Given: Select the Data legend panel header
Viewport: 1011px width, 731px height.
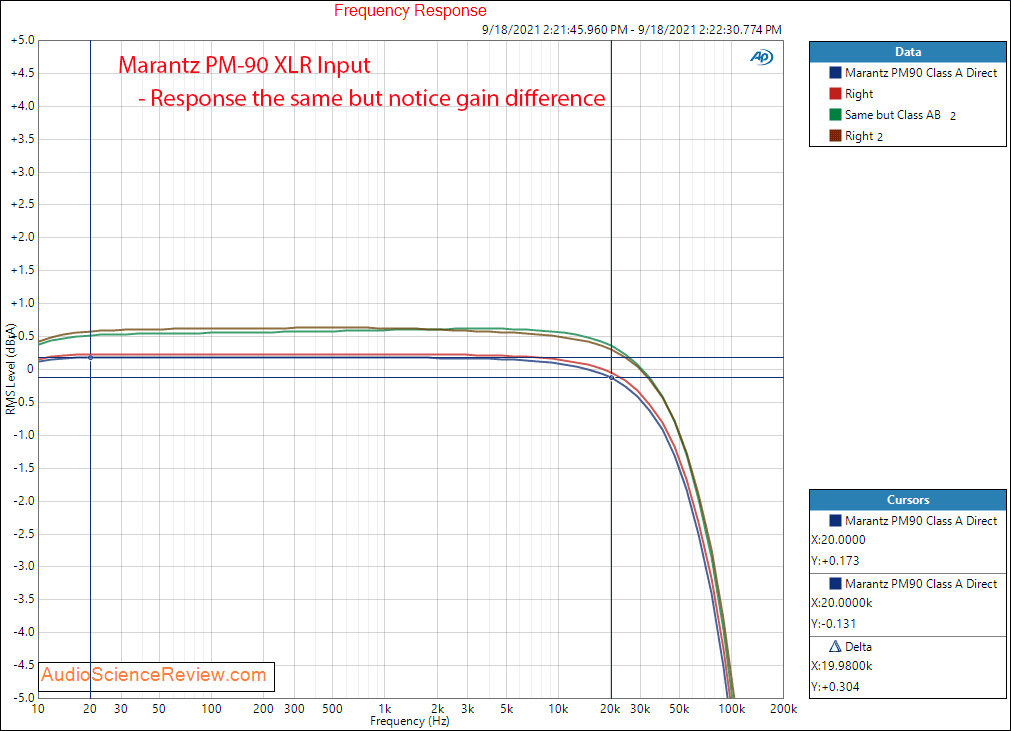Looking at the screenshot, I should [907, 52].
